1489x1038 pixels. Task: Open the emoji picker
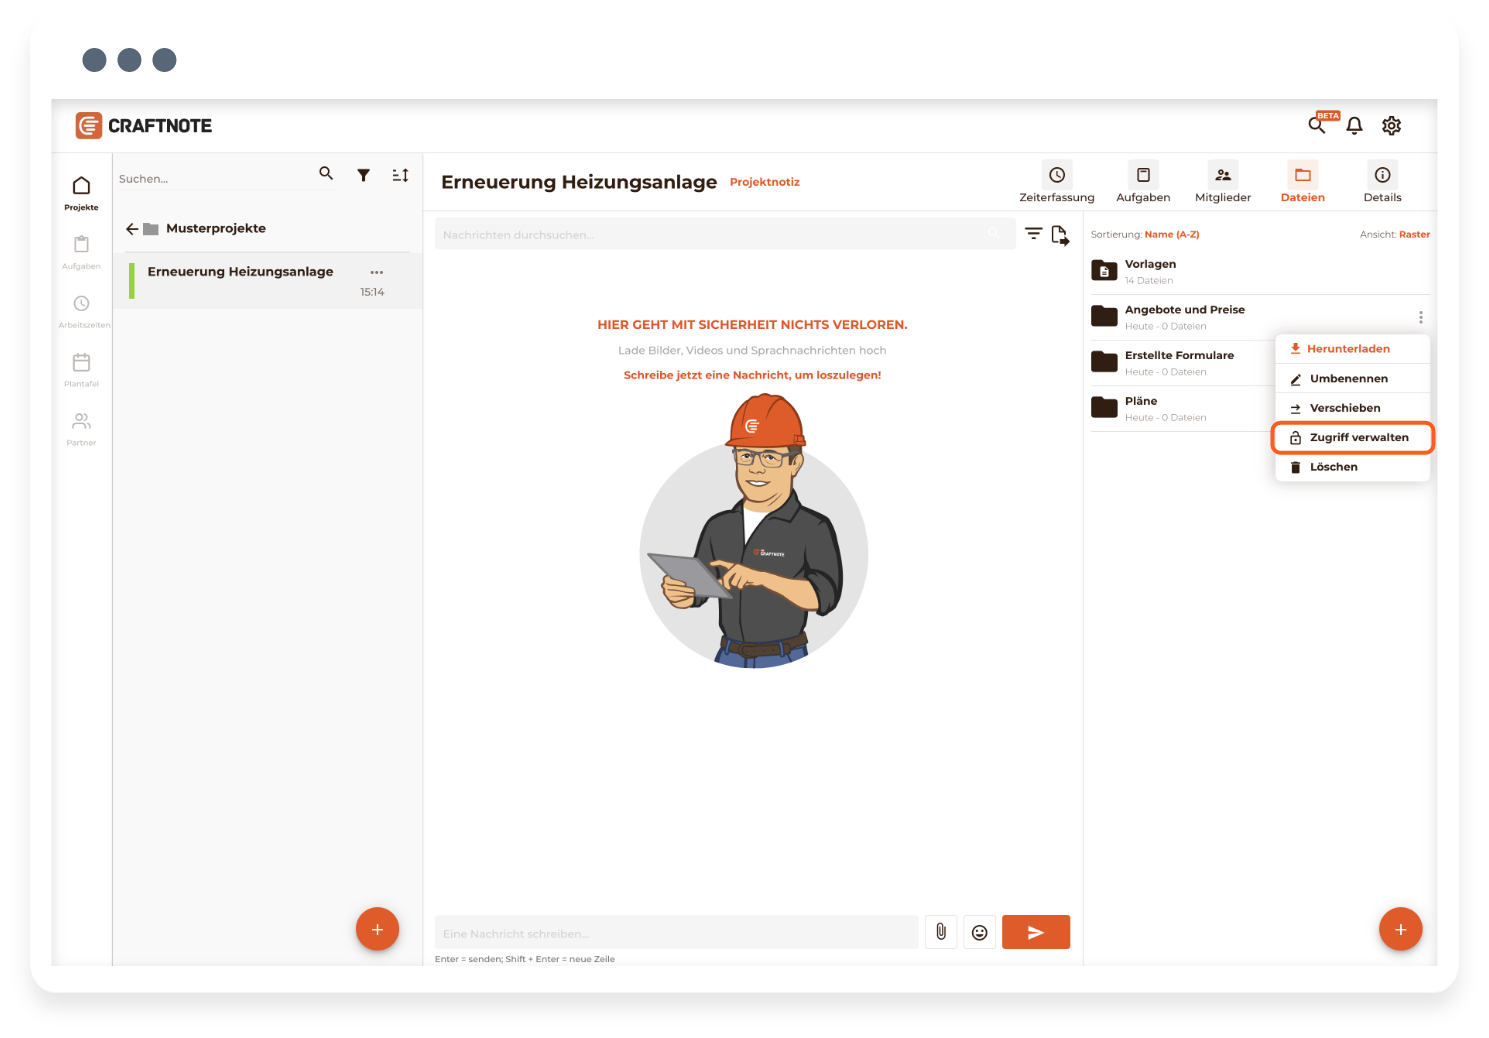coord(979,932)
